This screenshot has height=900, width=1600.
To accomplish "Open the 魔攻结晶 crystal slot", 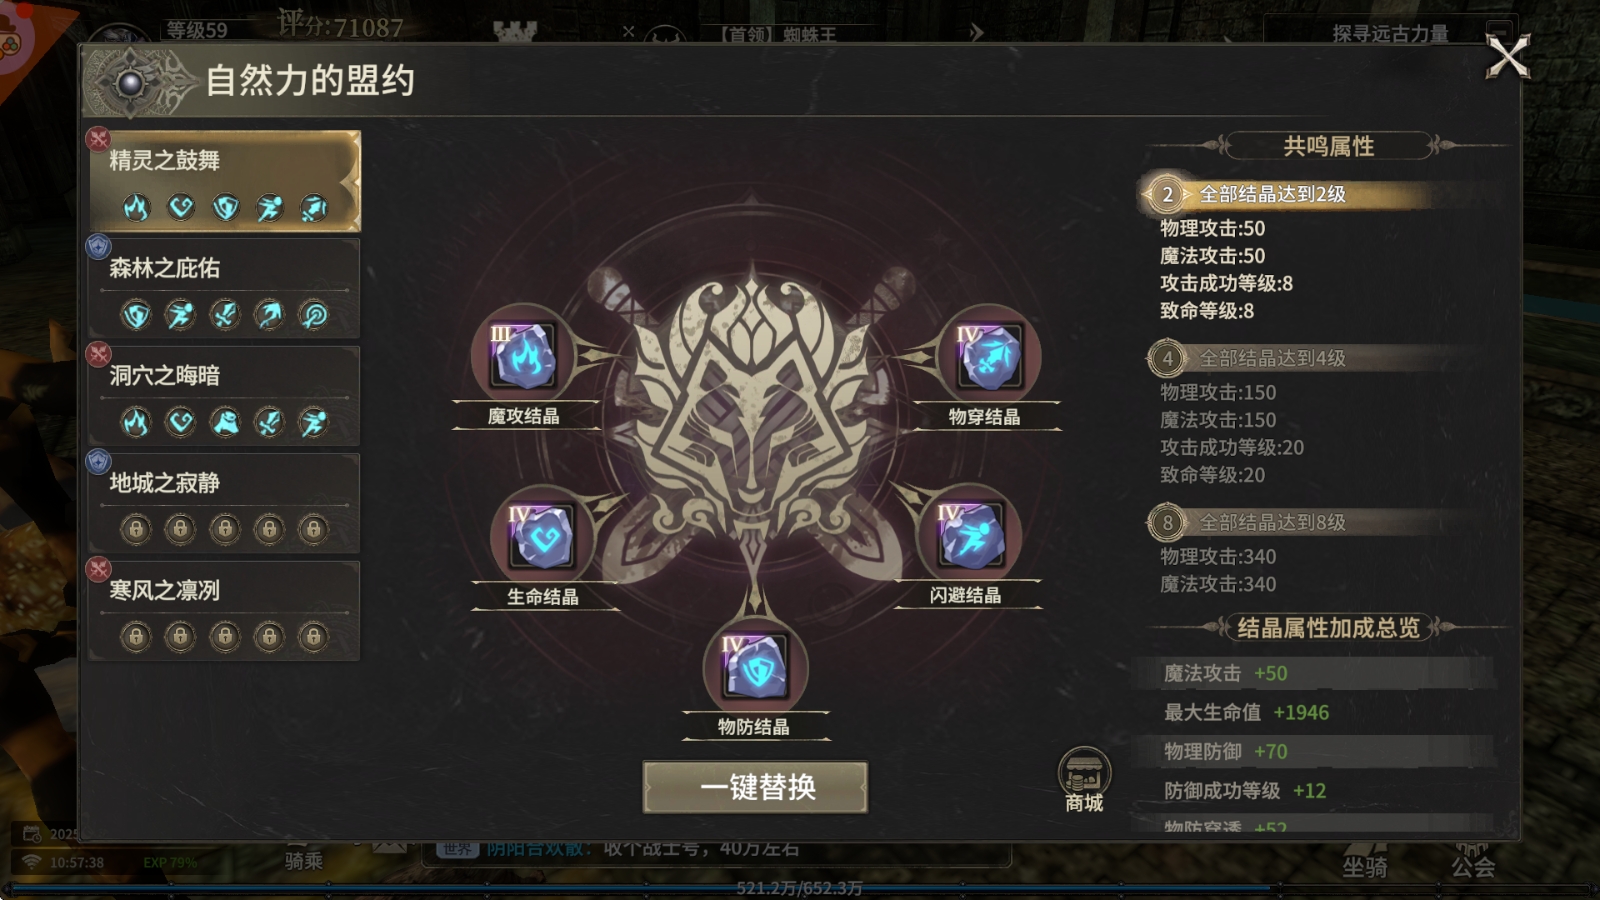I will (x=523, y=356).
